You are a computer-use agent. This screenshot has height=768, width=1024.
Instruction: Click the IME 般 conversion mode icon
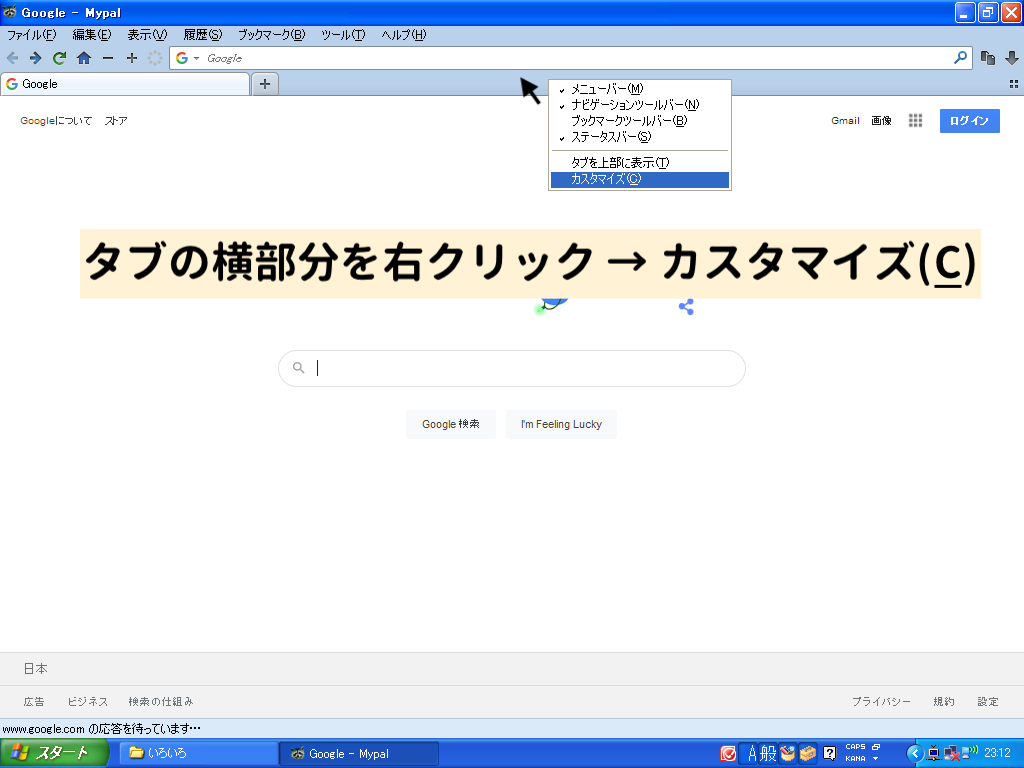pyautogui.click(x=768, y=754)
